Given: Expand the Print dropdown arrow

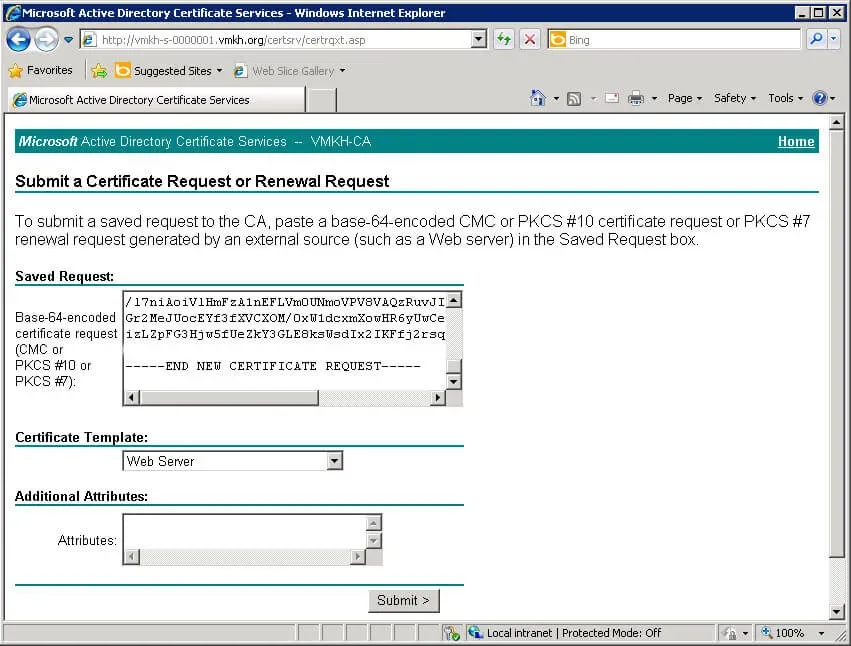Looking at the screenshot, I should tap(654, 98).
